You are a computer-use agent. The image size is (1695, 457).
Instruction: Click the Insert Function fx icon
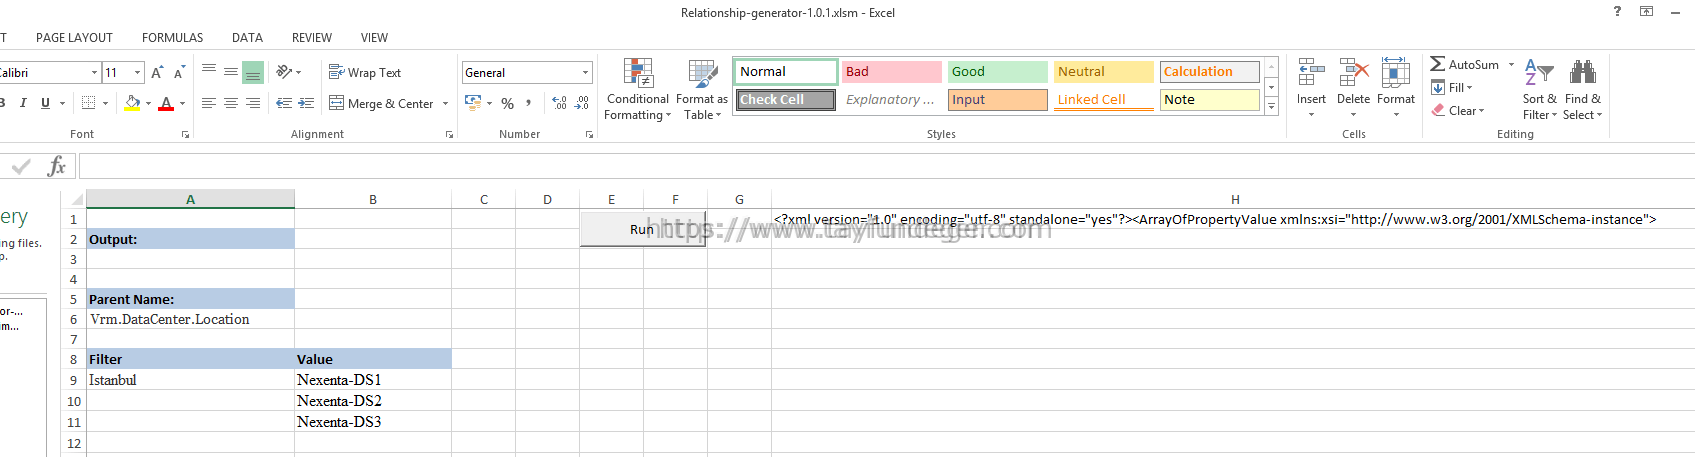57,166
